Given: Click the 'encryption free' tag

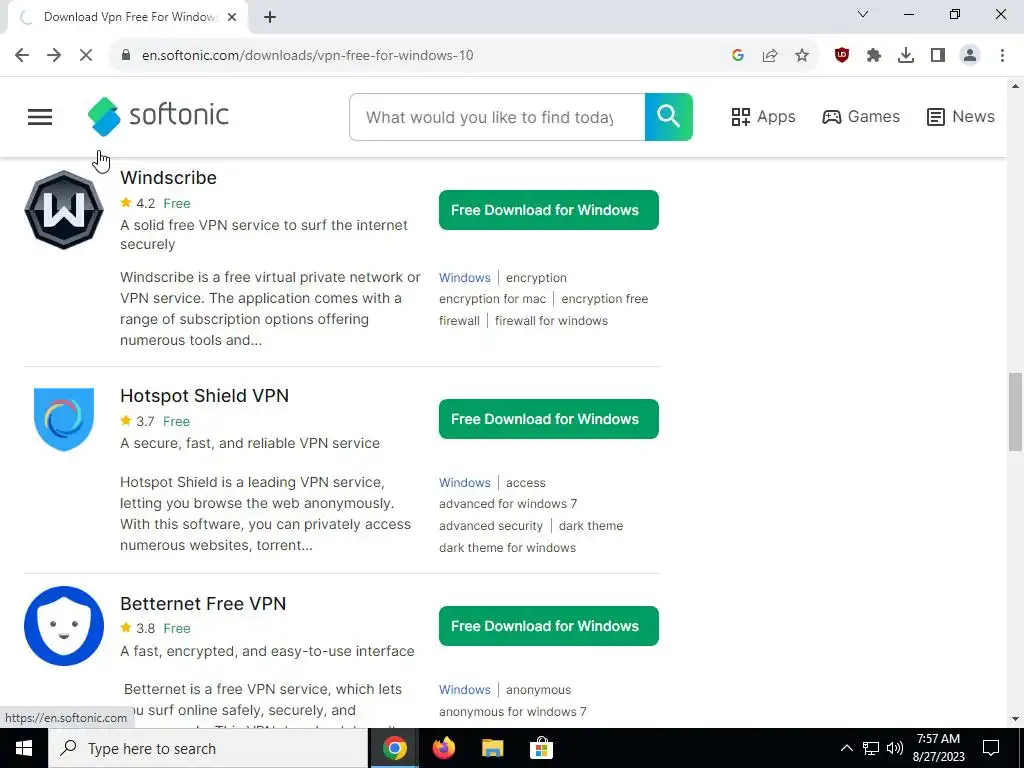Looking at the screenshot, I should point(605,299).
